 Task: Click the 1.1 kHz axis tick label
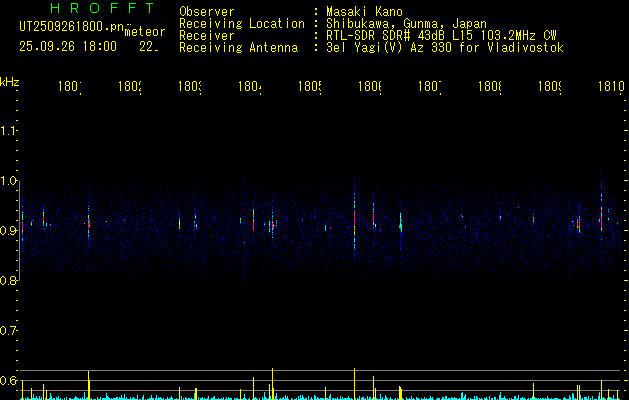pyautogui.click(x=8, y=130)
